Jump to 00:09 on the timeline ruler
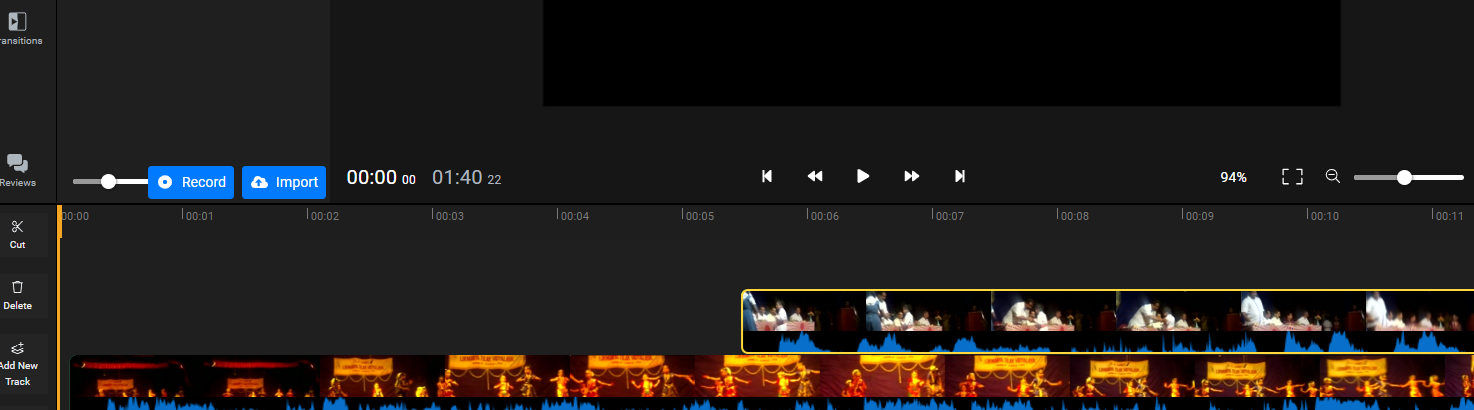This screenshot has width=1474, height=410. point(1198,215)
